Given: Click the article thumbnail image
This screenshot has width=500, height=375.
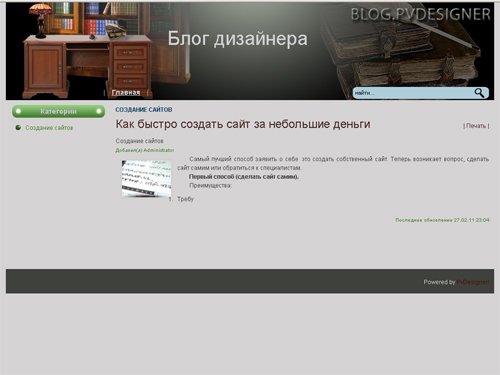Looking at the screenshot, I should pos(146,178).
